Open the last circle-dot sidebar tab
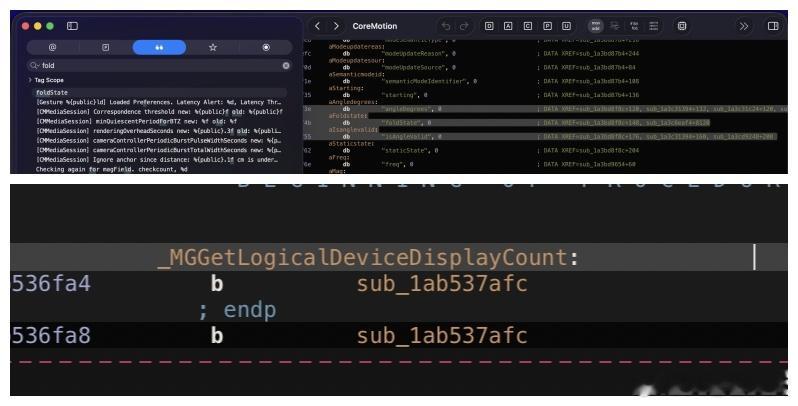This screenshot has width=798, height=406. (266, 47)
